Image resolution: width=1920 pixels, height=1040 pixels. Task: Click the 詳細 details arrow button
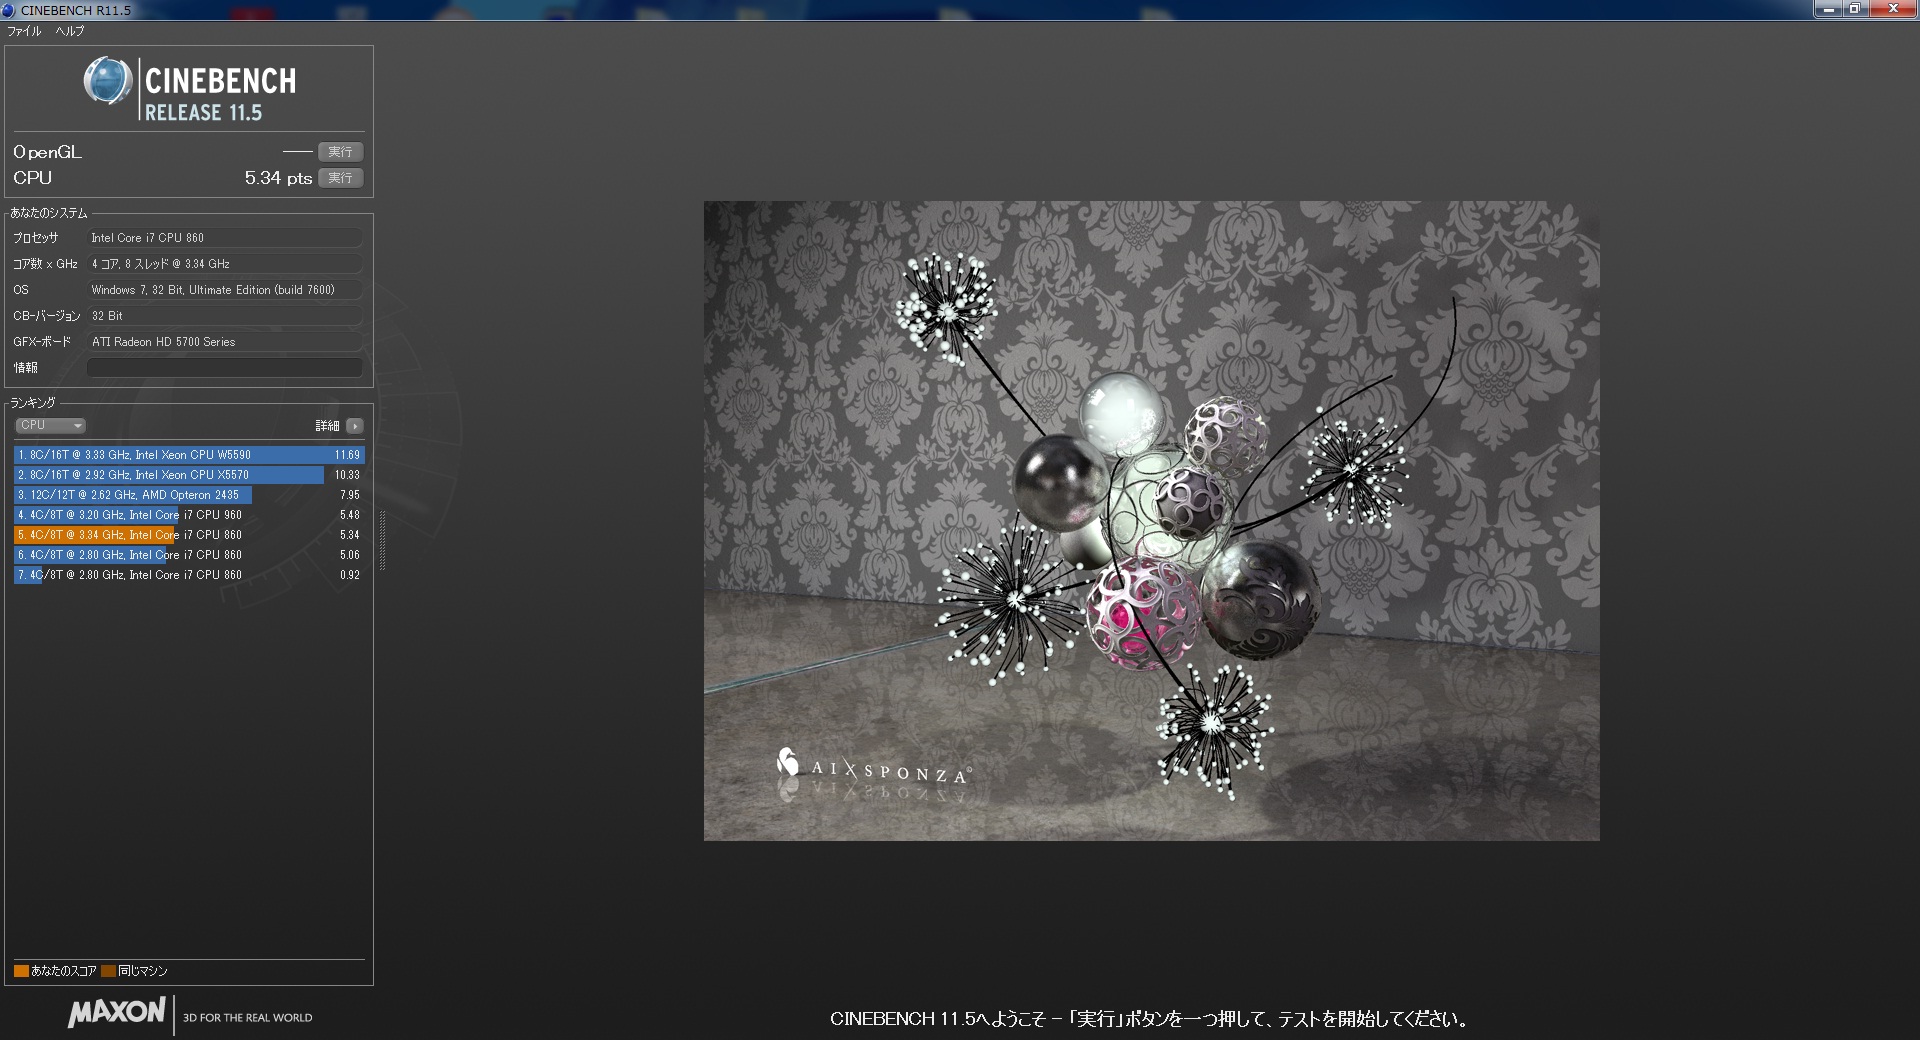click(355, 426)
